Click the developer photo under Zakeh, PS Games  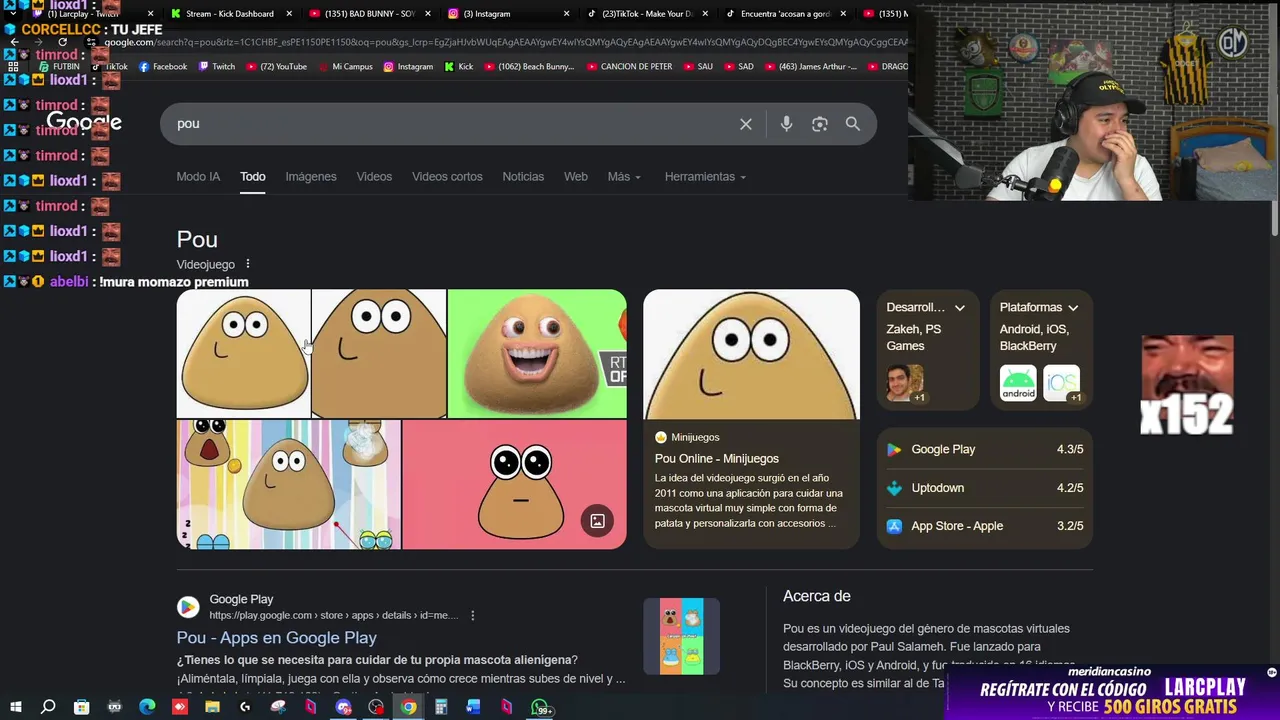tap(905, 383)
